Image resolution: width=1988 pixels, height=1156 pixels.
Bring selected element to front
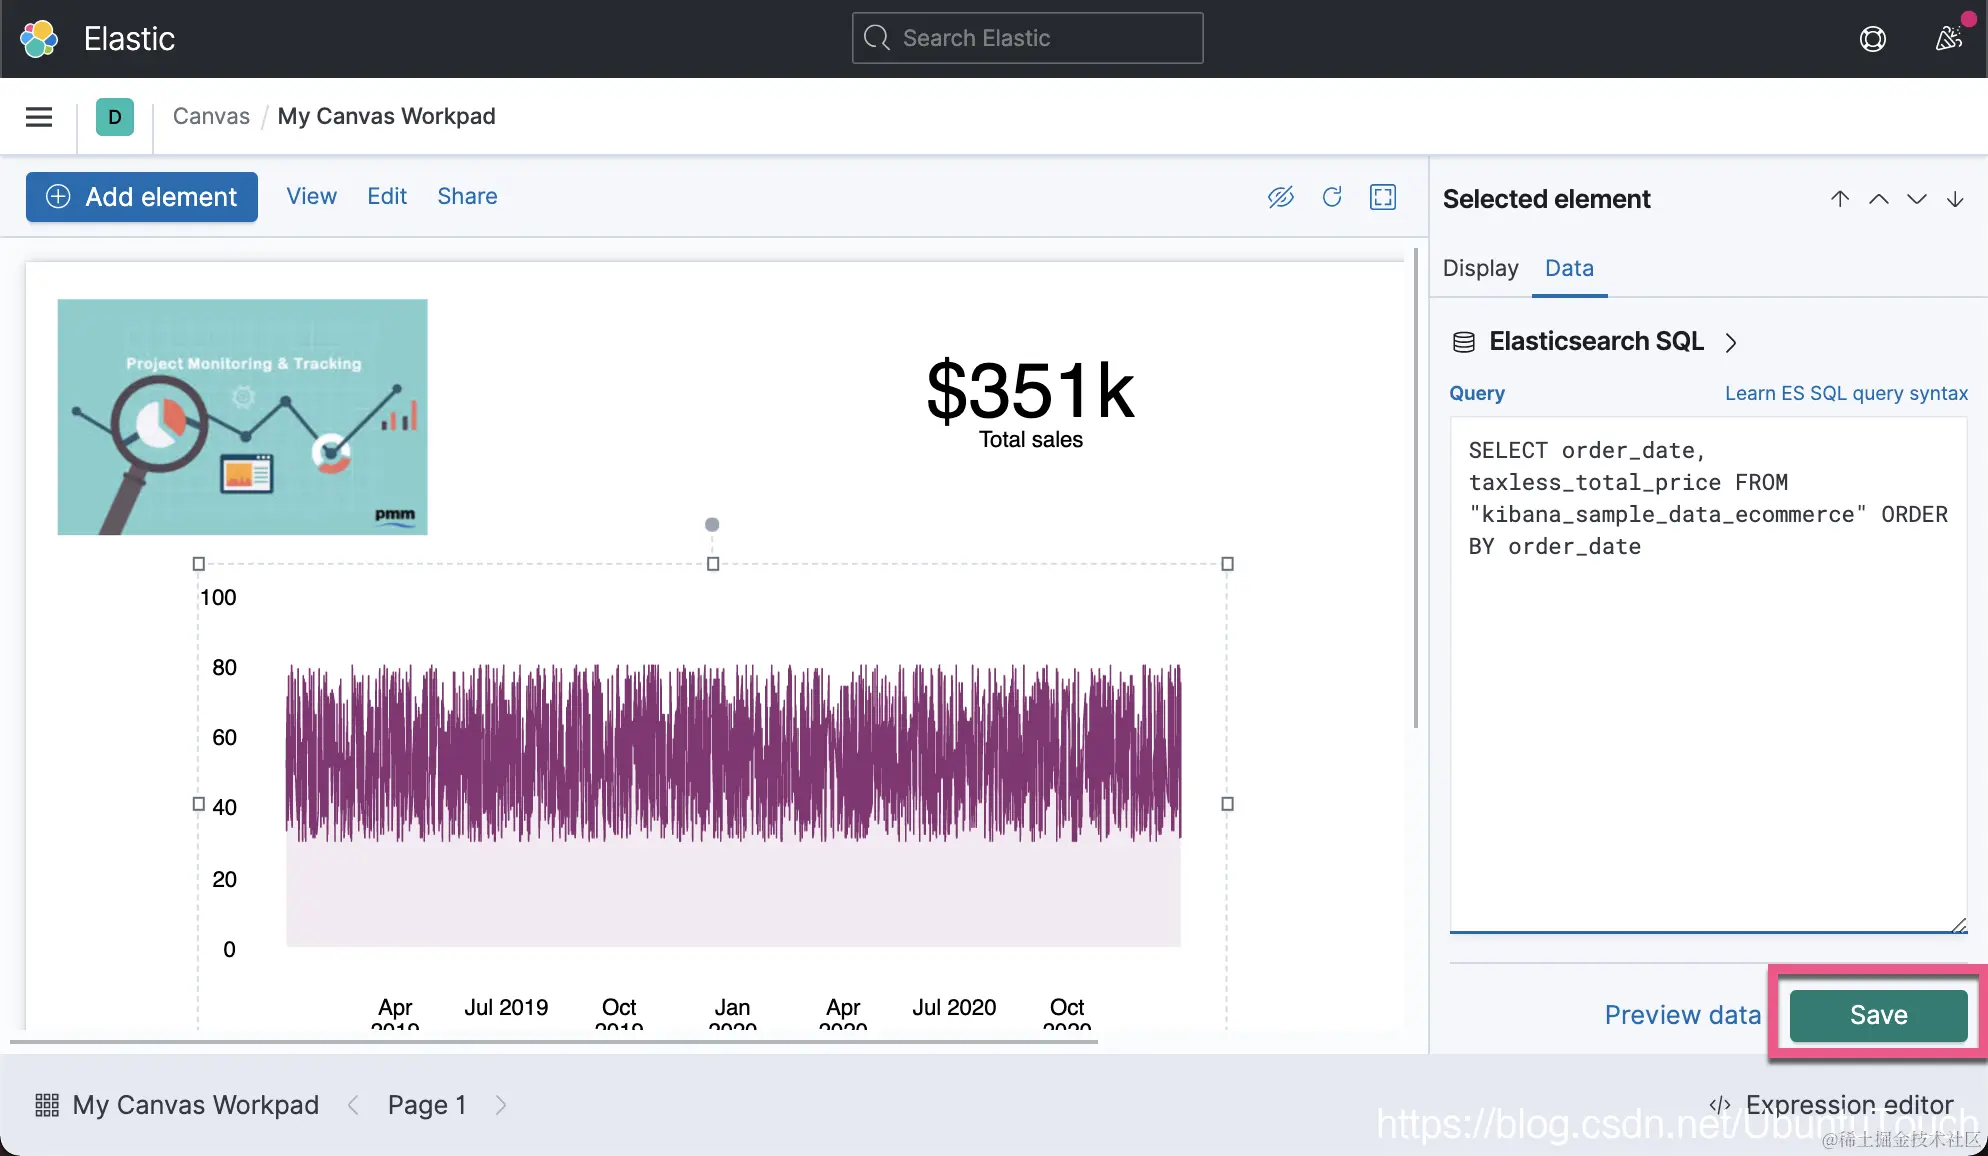click(x=1840, y=199)
